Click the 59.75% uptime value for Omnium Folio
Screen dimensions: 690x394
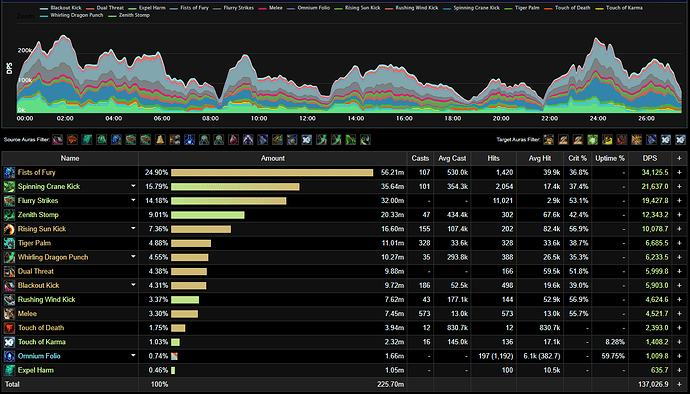pos(613,356)
